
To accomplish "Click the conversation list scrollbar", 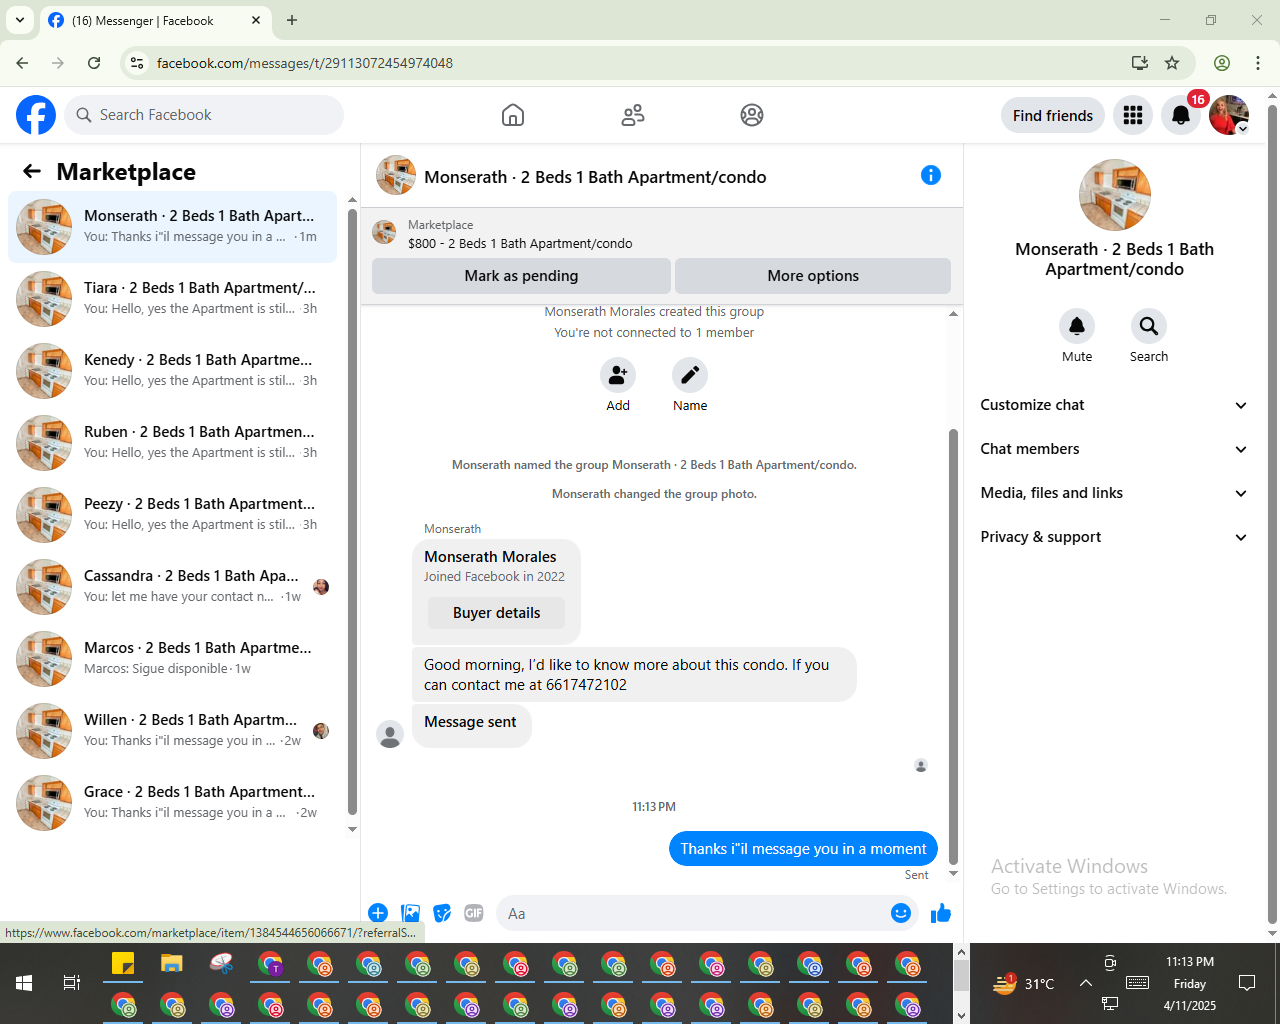I will [352, 510].
